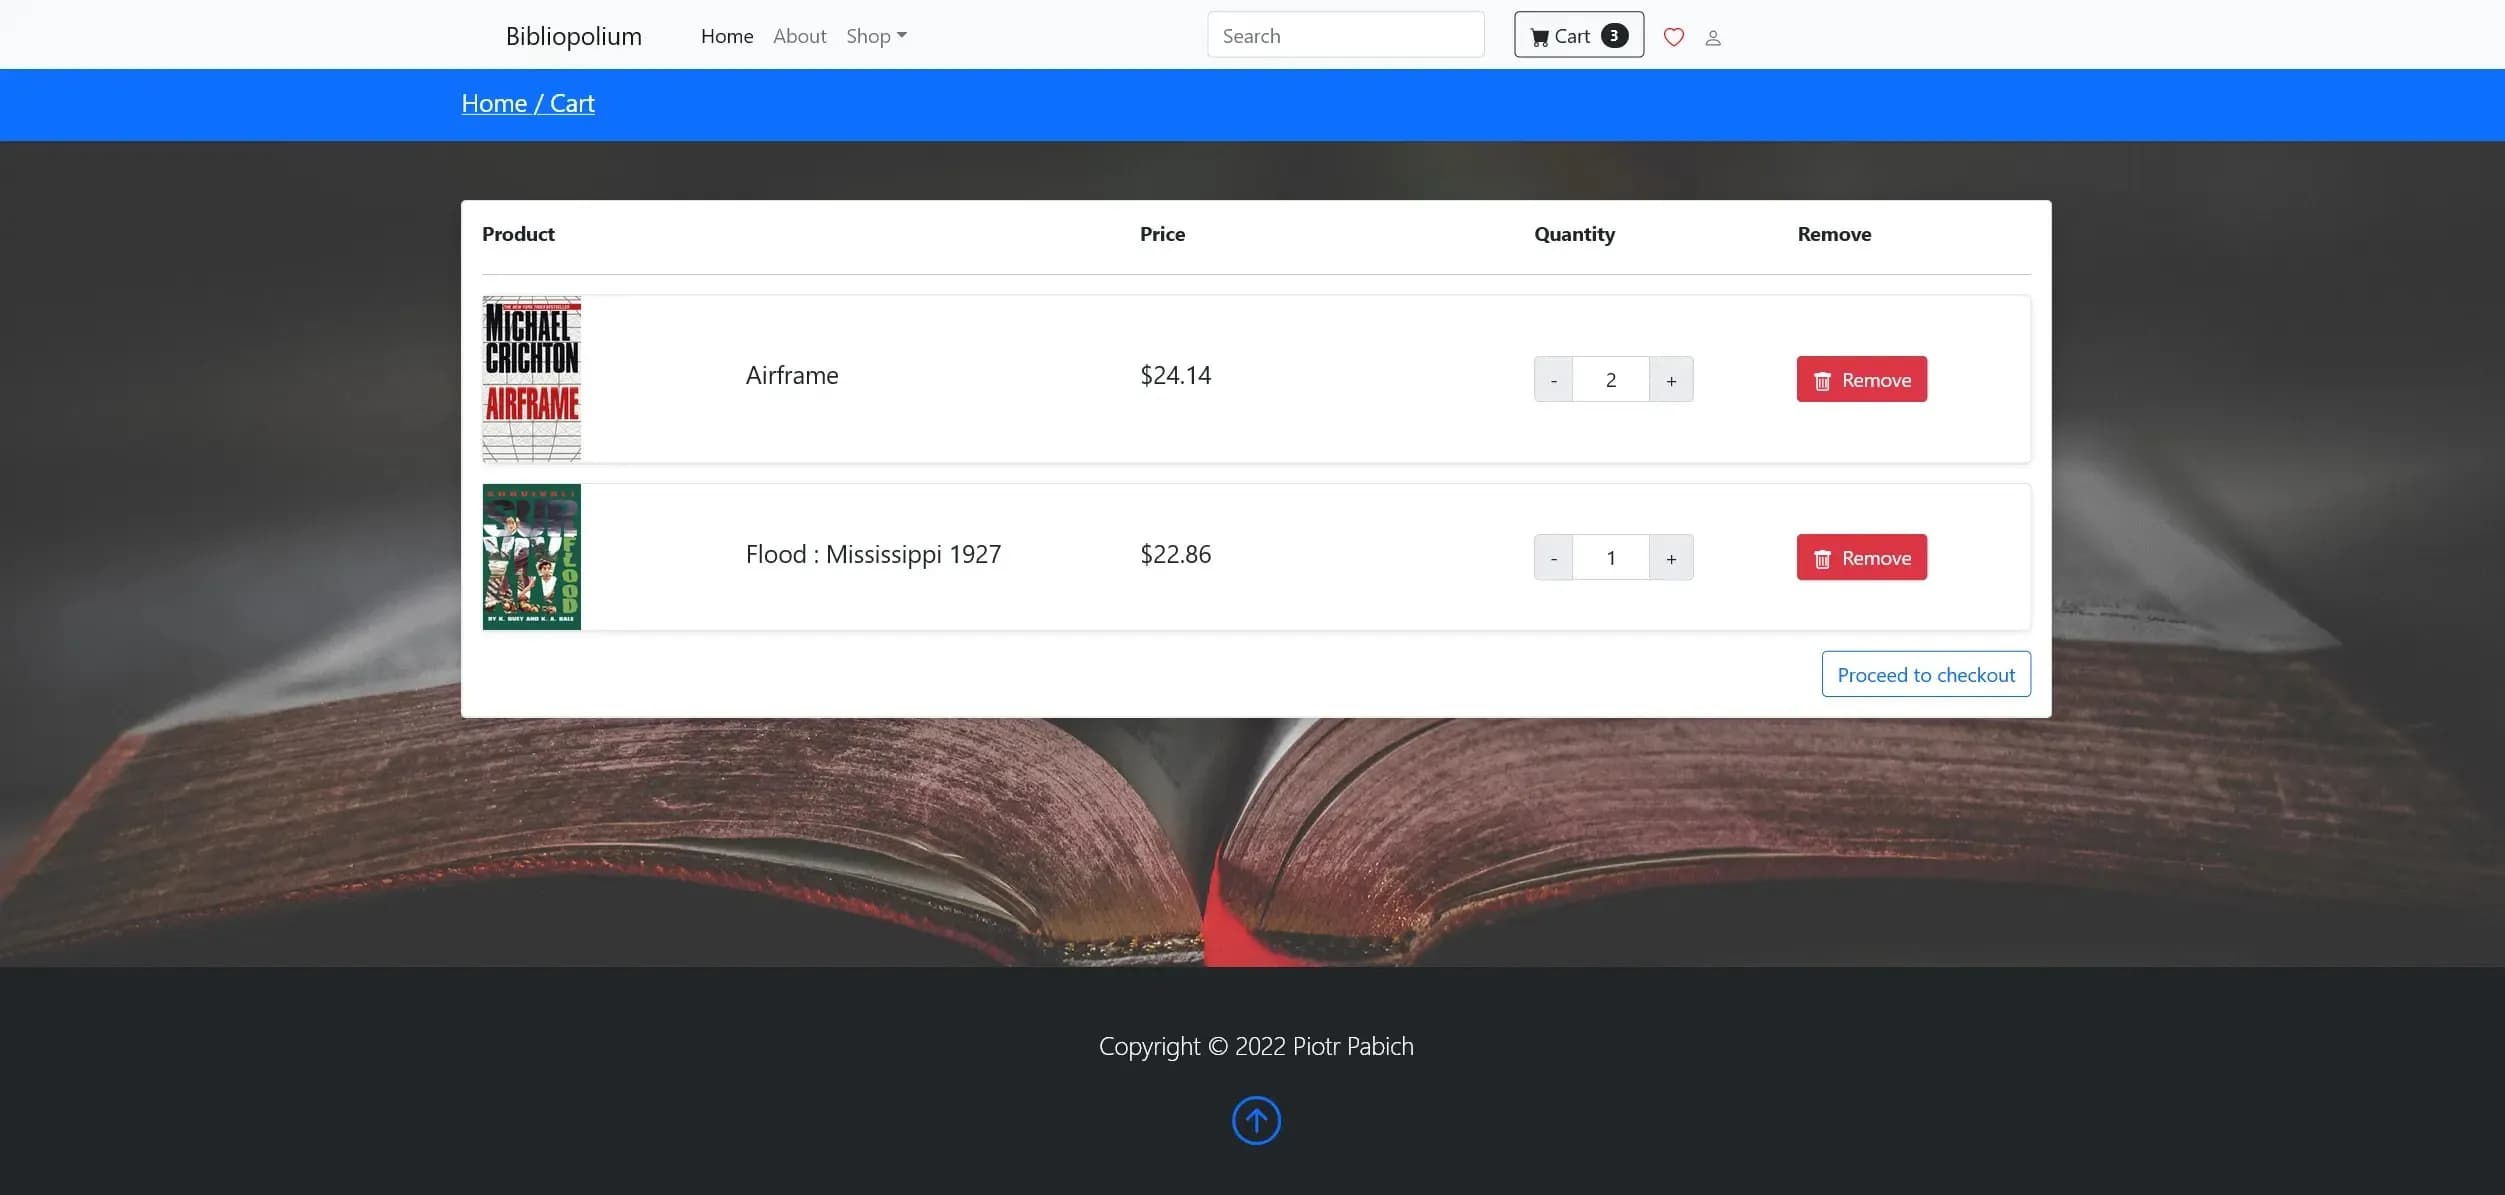Screen dimensions: 2505x1195
Task: Click the minus button for Flood Mississippi quantity
Action: pos(1554,558)
